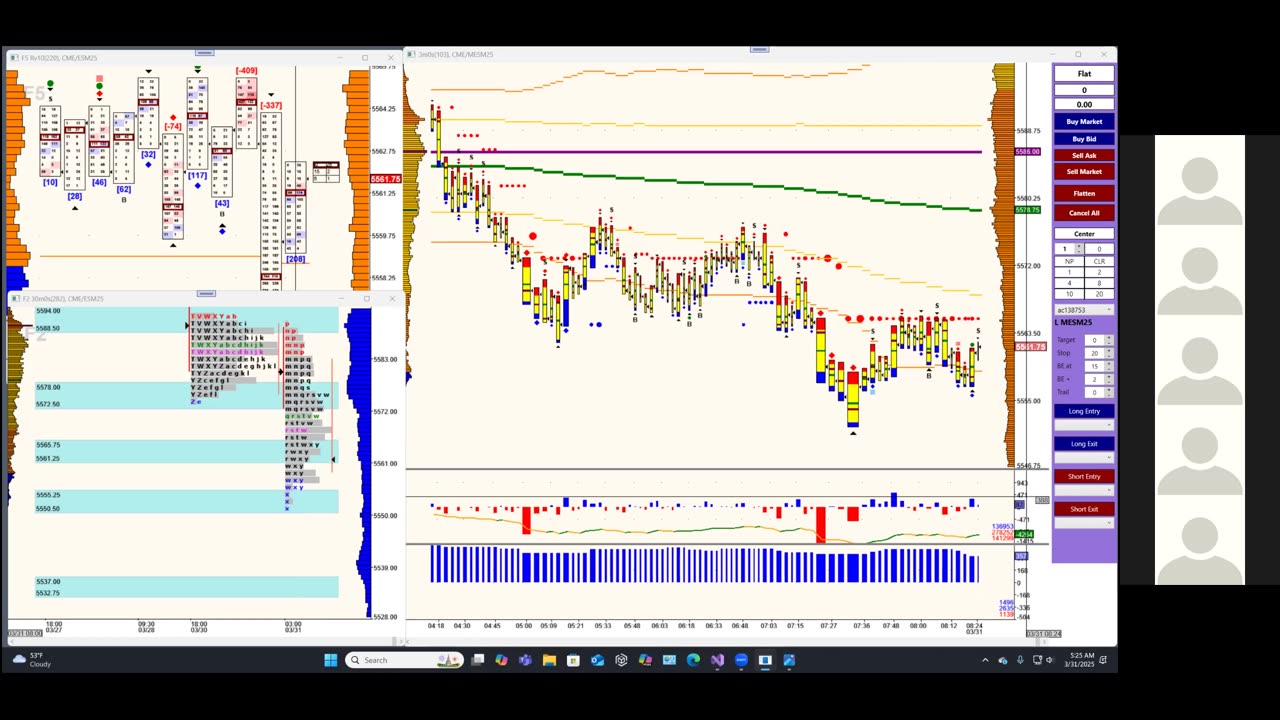Click the 0.00 profit and loss box
This screenshot has width=1280, height=720.
click(1084, 104)
